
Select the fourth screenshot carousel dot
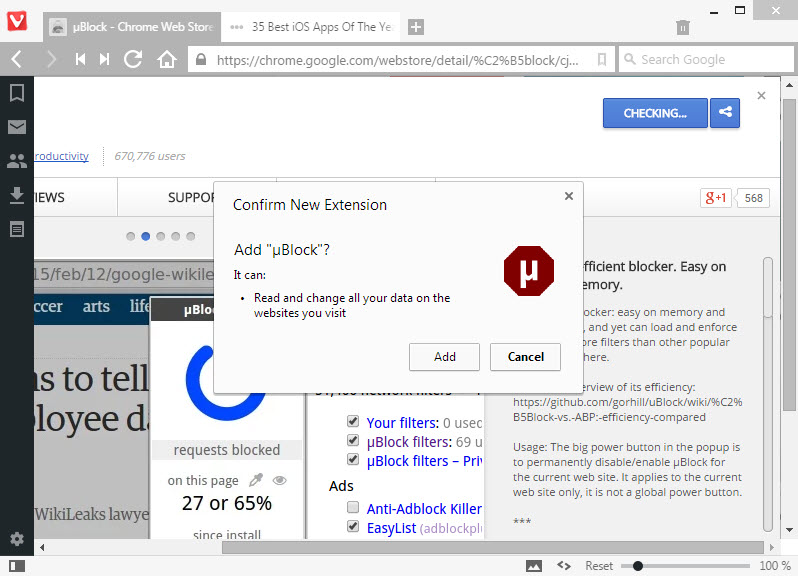pos(176,236)
